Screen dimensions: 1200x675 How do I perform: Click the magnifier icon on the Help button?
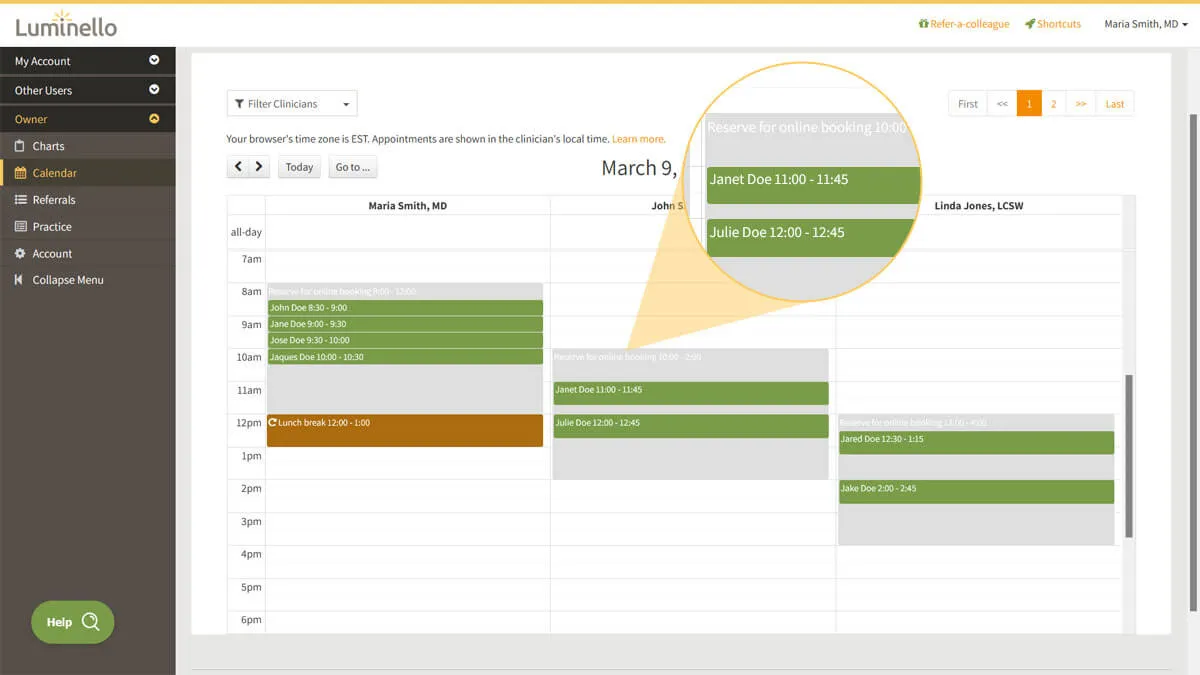tap(92, 622)
